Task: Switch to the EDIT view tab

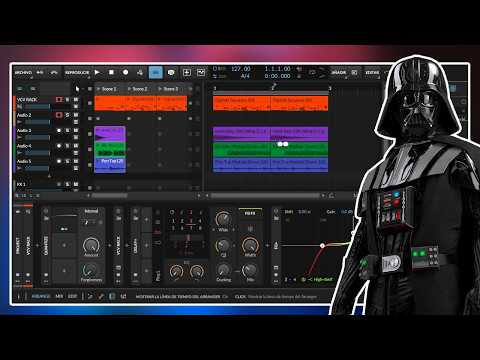Action: pyautogui.click(x=72, y=296)
